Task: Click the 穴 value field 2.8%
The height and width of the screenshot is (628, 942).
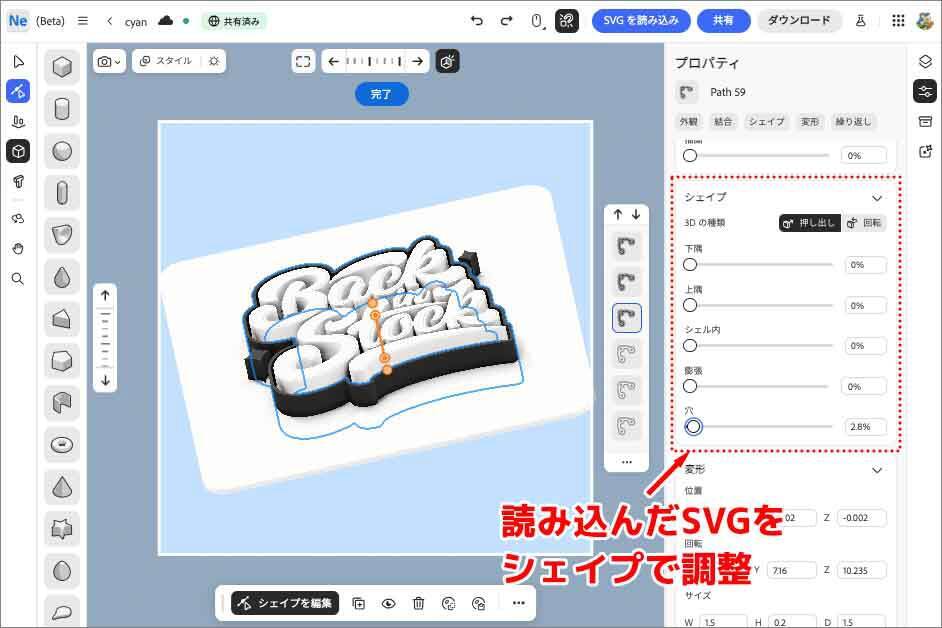Action: (864, 427)
